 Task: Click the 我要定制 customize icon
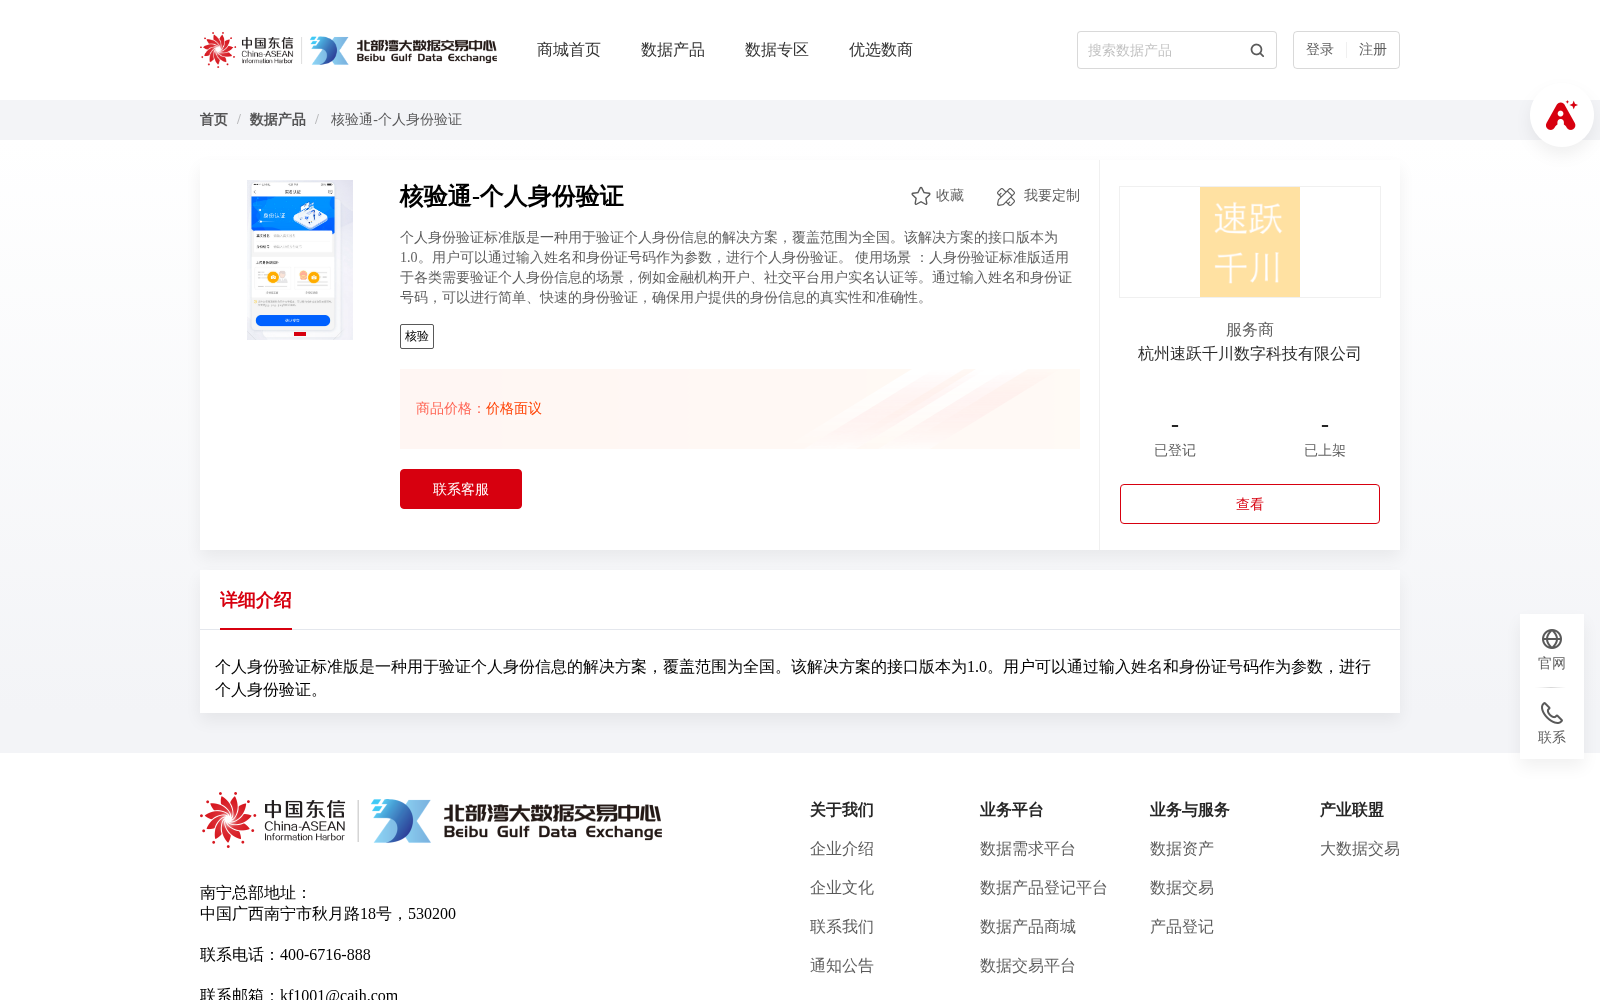click(1006, 196)
